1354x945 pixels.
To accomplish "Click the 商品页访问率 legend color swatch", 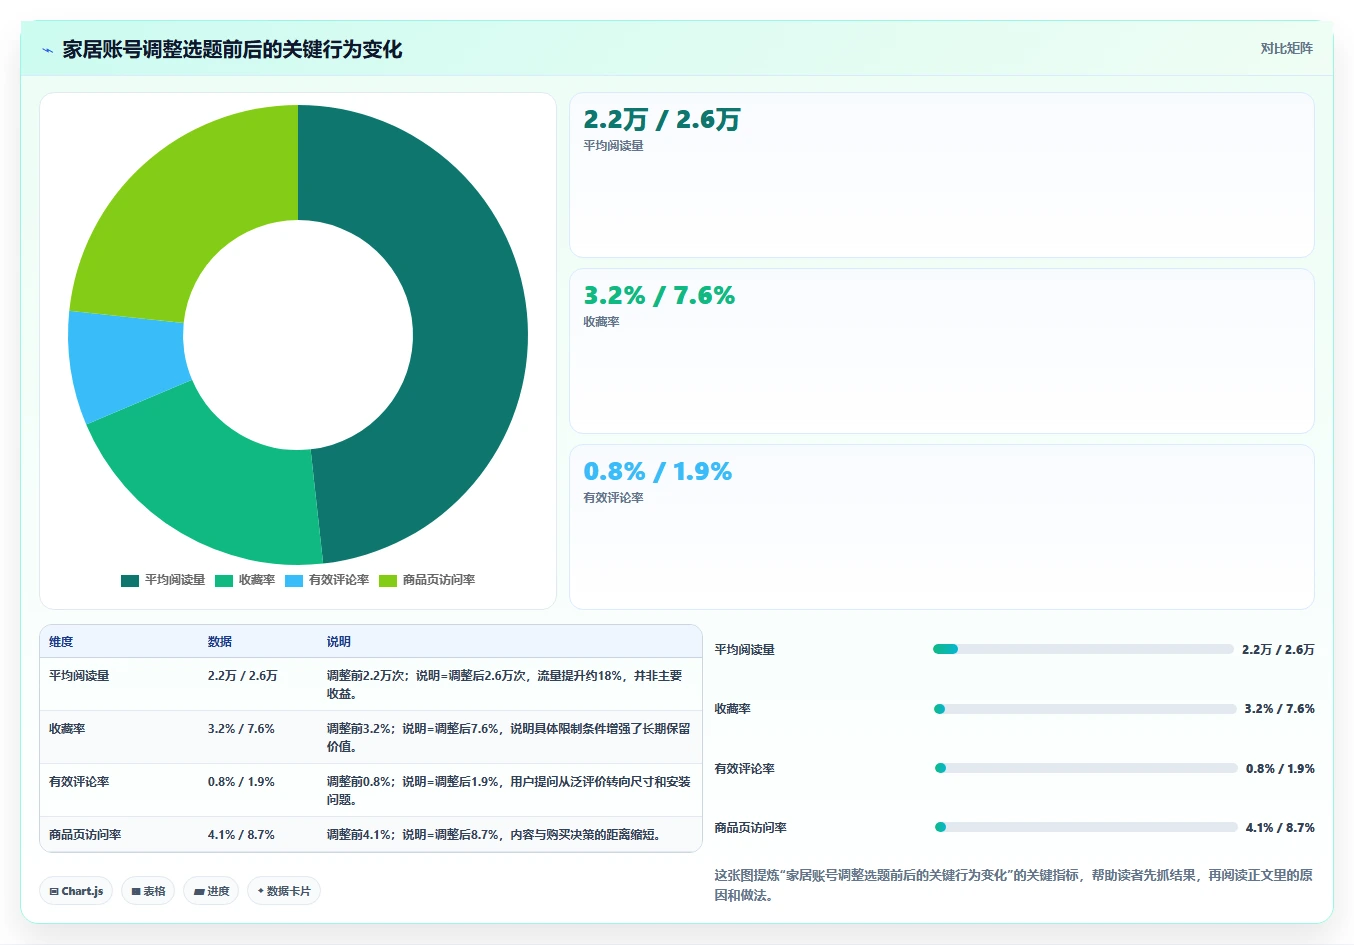I will point(388,580).
